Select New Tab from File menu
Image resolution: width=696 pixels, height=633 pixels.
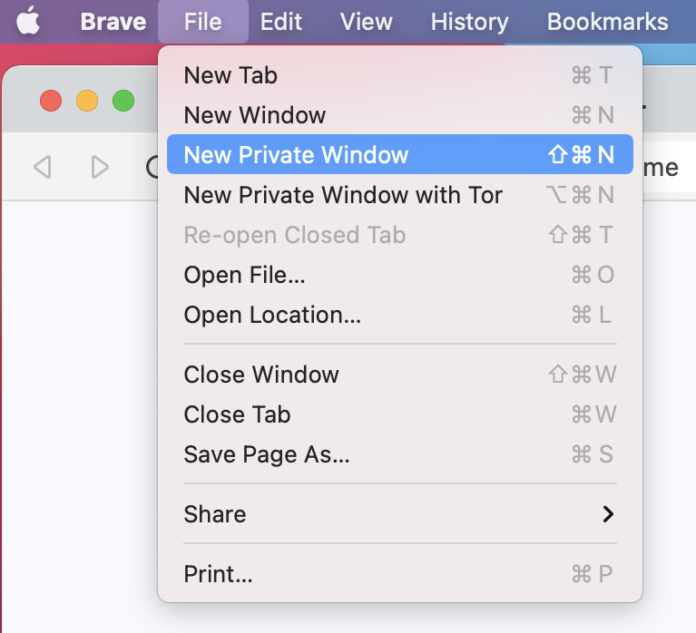[231, 75]
